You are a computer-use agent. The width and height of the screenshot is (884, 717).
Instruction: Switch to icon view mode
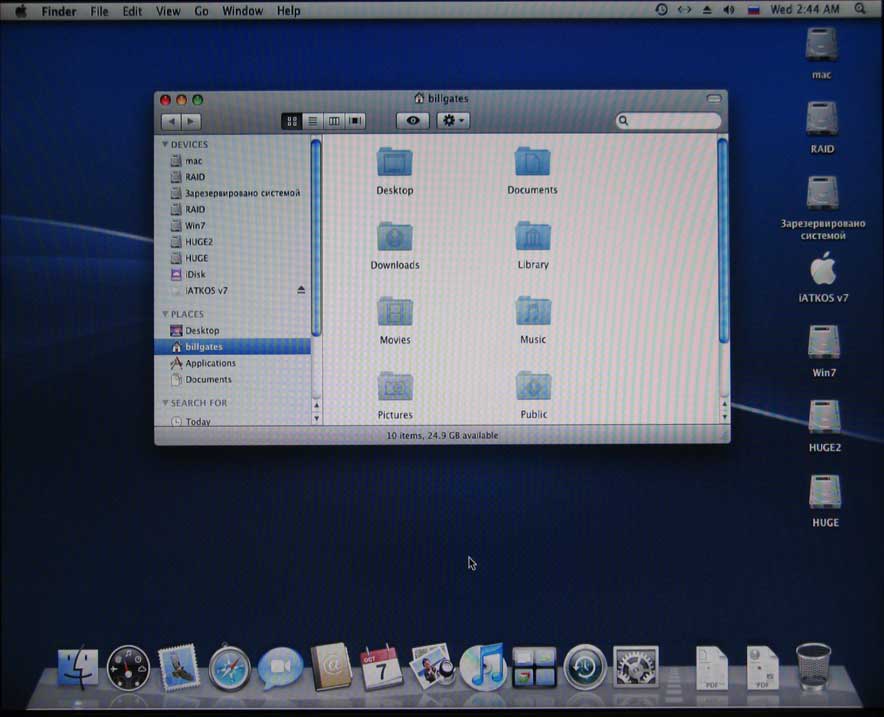[292, 121]
